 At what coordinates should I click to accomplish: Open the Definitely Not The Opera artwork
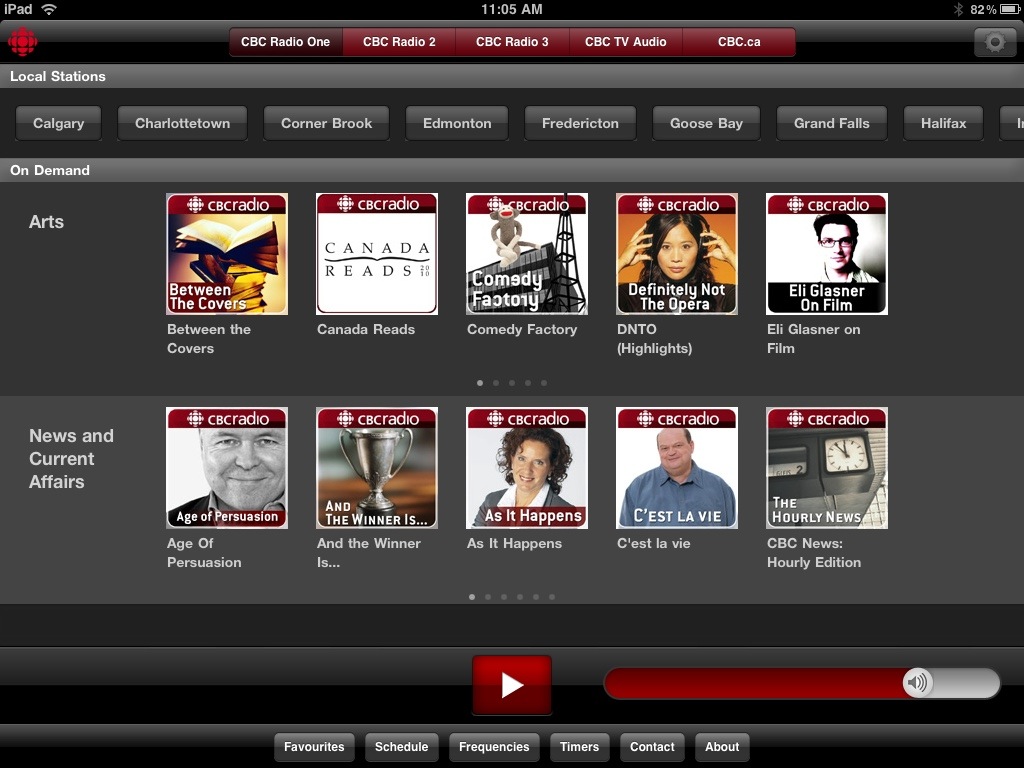tap(677, 254)
